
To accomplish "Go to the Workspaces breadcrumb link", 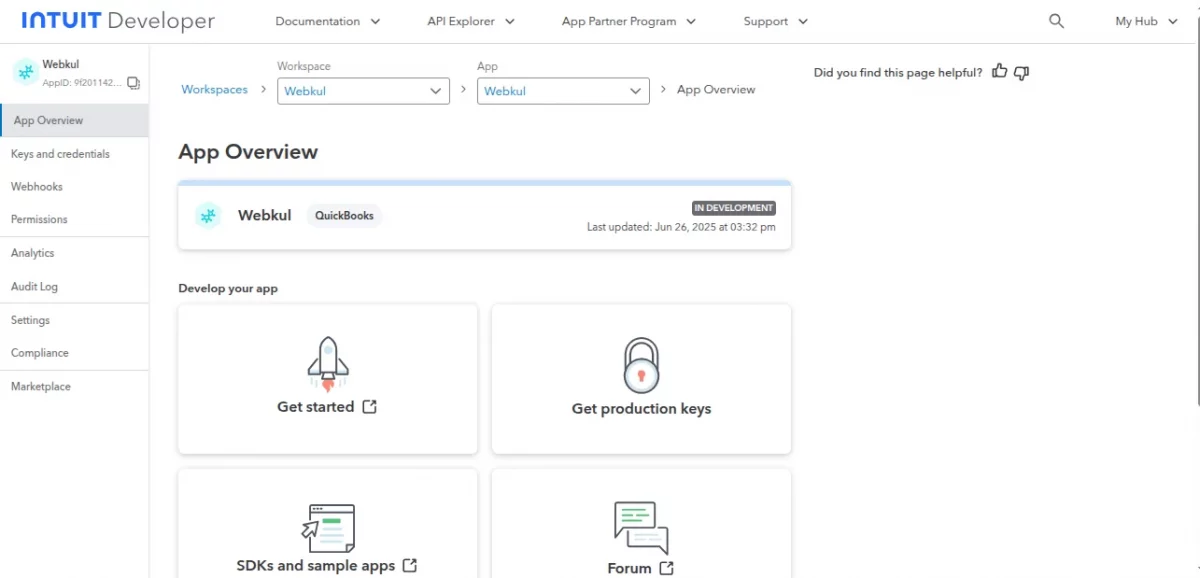I will tap(214, 89).
